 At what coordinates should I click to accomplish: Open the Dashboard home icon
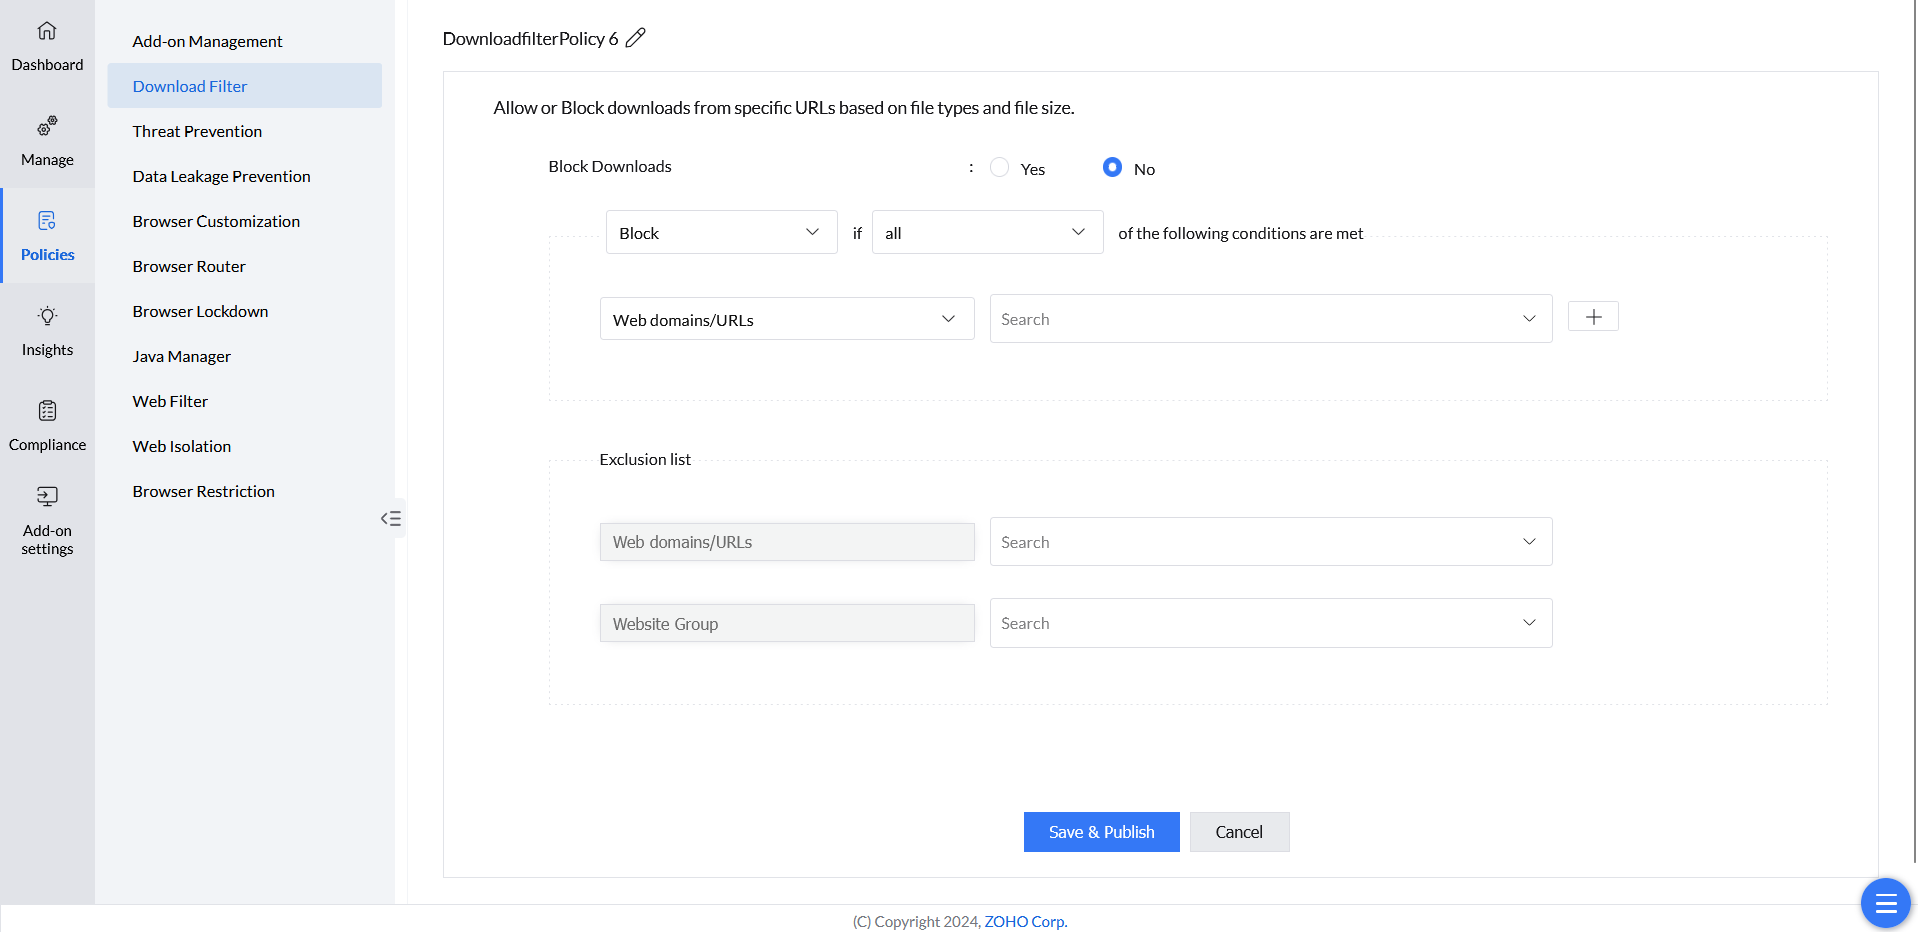click(47, 31)
